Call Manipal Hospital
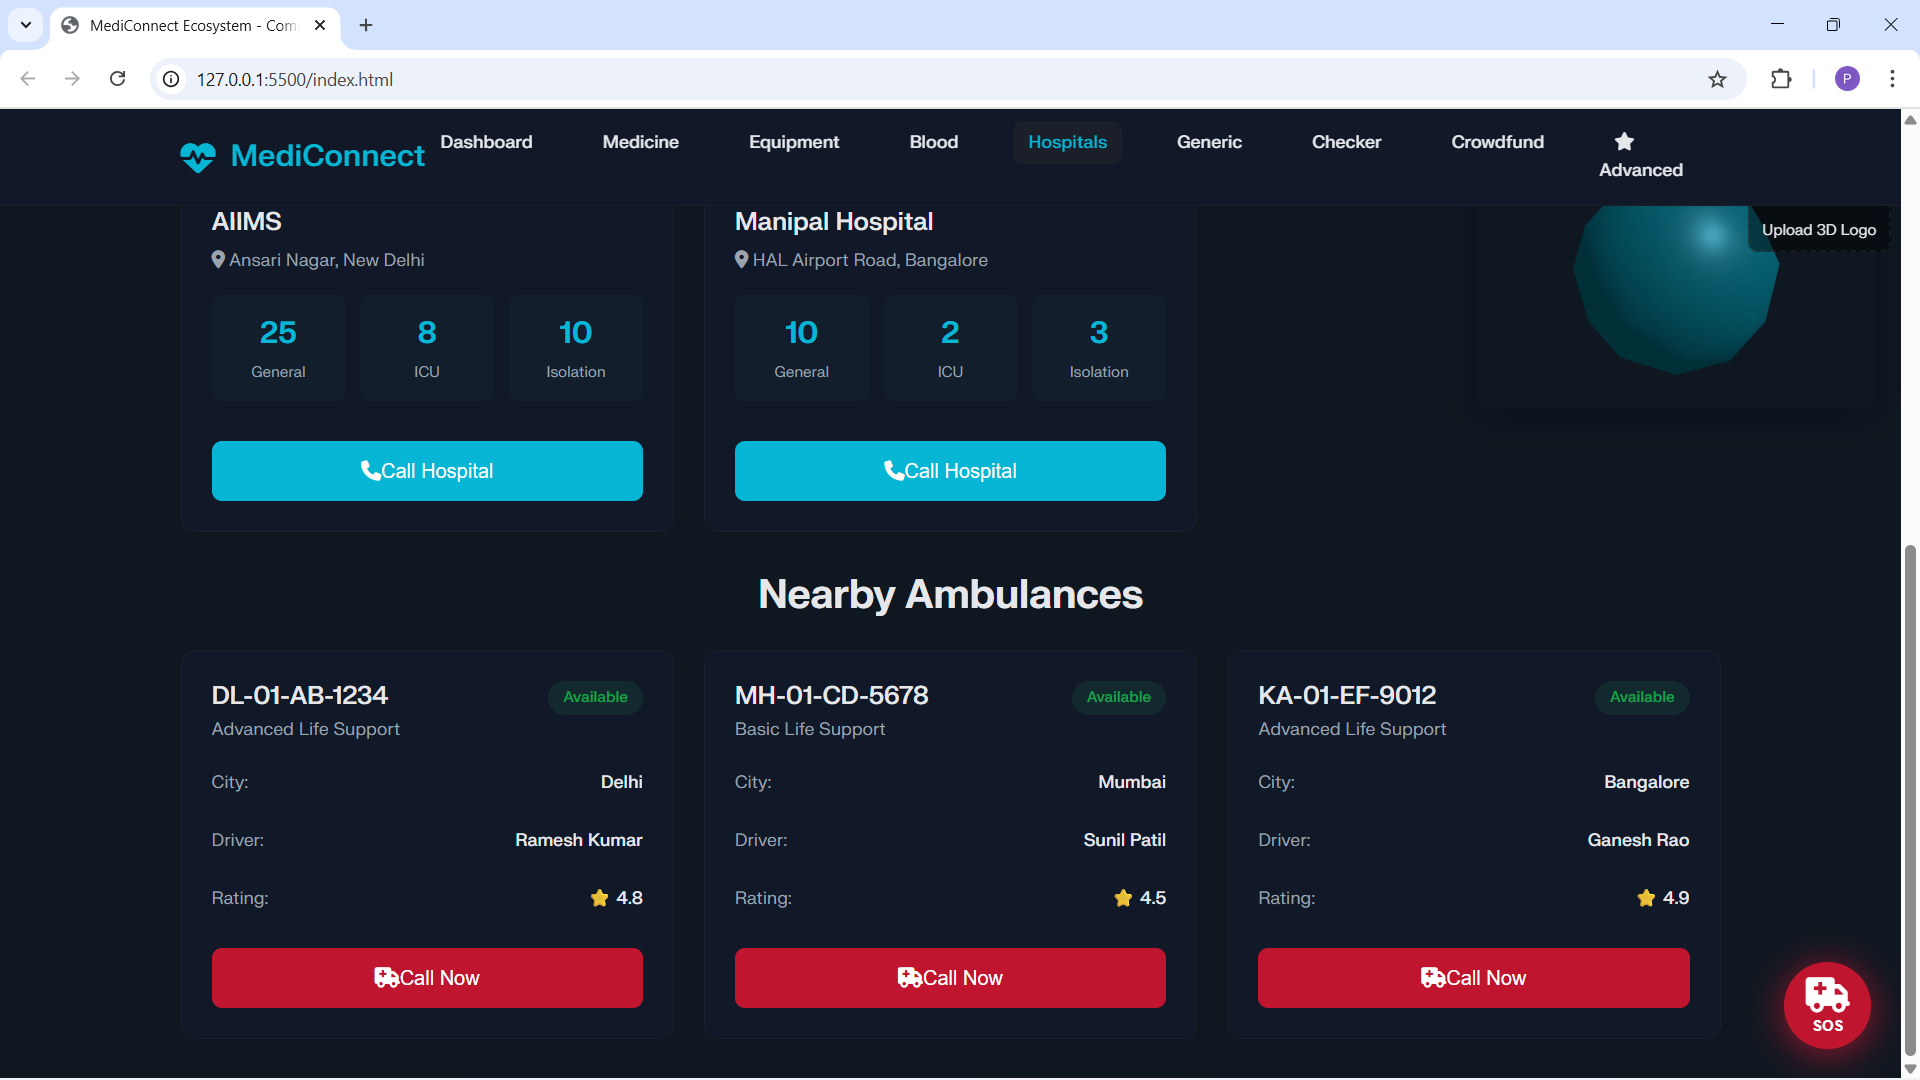Image resolution: width=1920 pixels, height=1080 pixels. (950, 471)
